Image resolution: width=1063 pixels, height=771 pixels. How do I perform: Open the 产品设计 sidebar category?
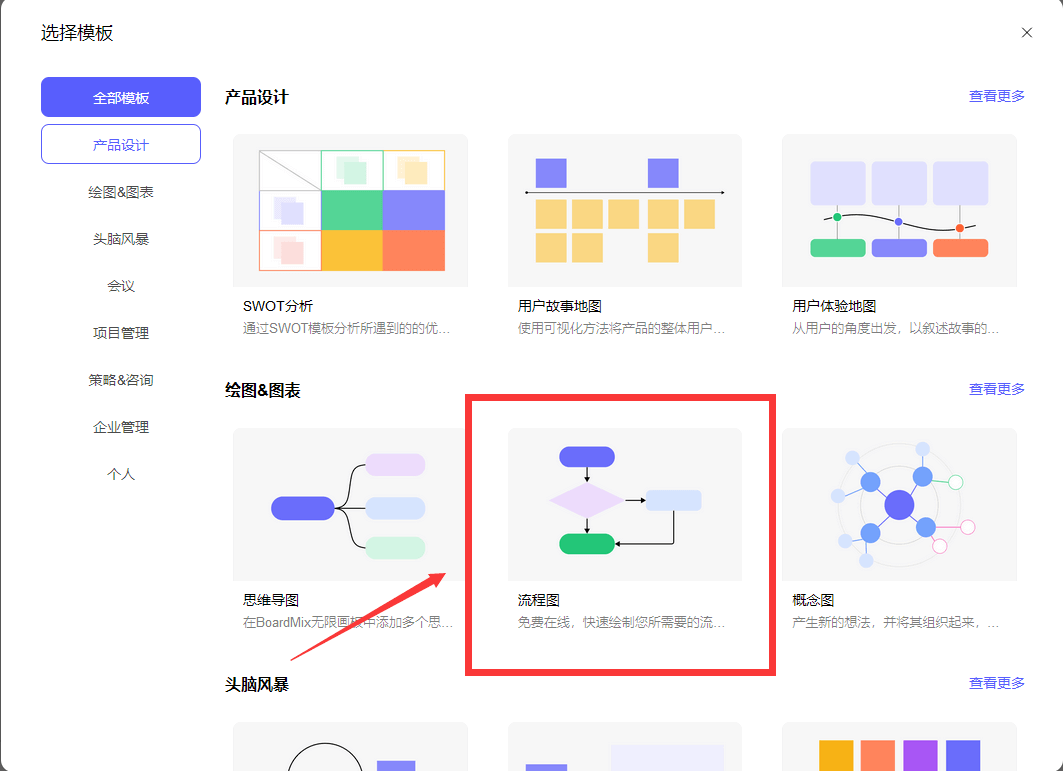[121, 144]
